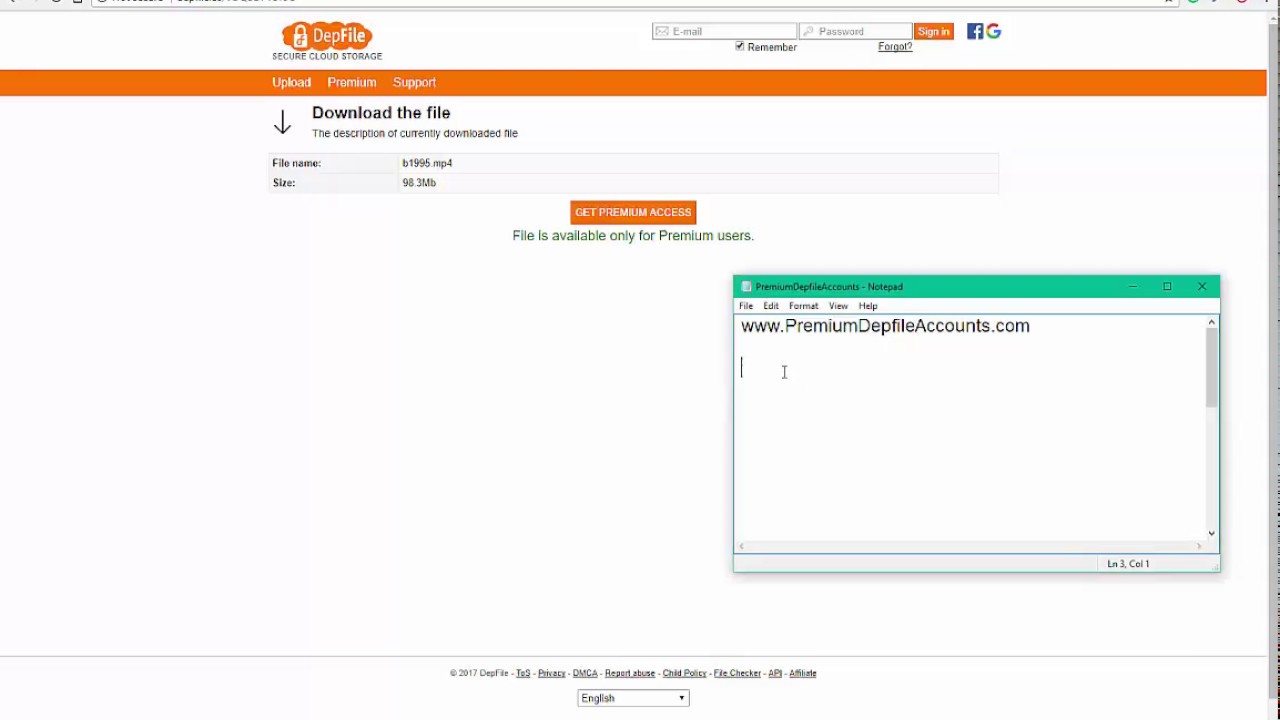1280x720 pixels.
Task: Open the Notepad File menu
Action: point(746,306)
